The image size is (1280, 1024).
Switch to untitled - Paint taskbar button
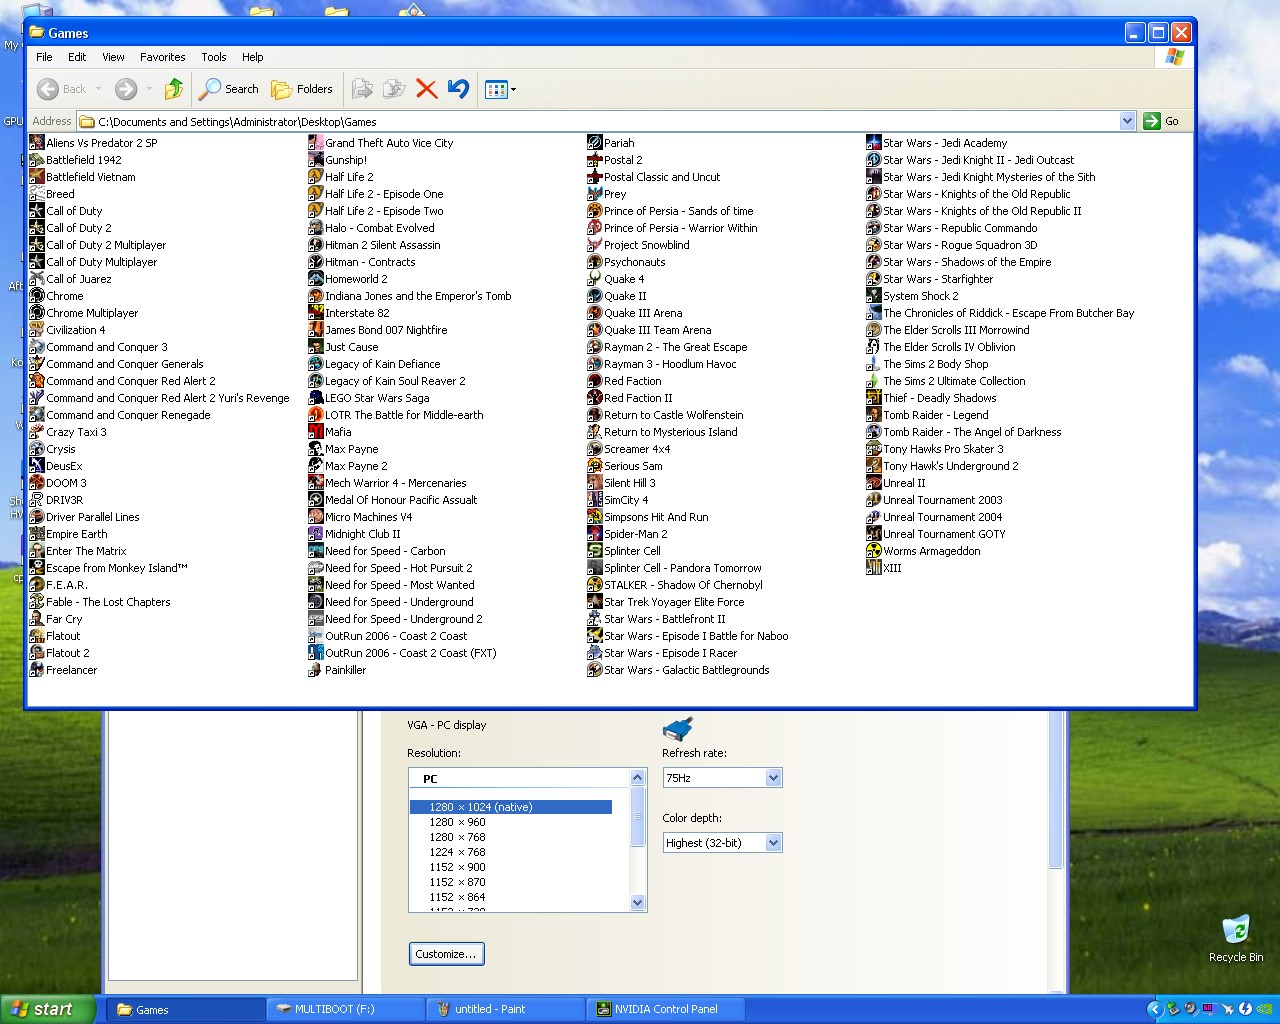tap(506, 1009)
